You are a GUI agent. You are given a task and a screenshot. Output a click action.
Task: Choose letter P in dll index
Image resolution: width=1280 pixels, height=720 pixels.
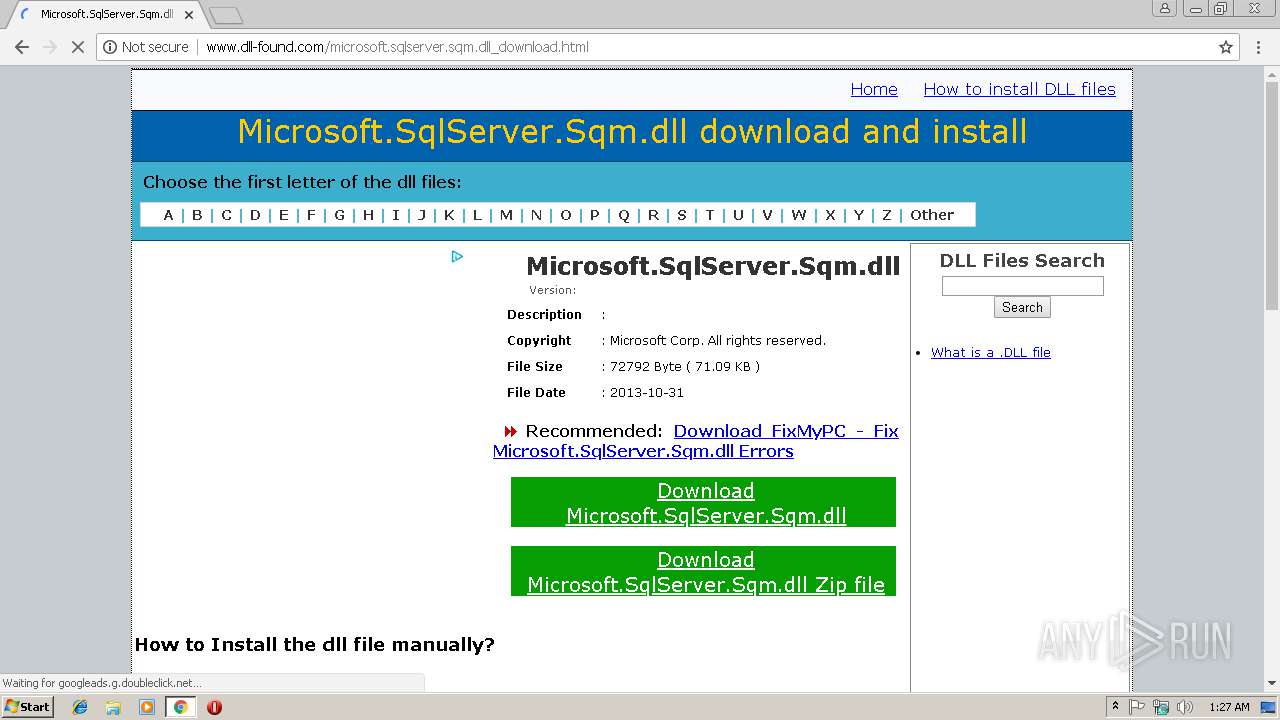pos(594,215)
